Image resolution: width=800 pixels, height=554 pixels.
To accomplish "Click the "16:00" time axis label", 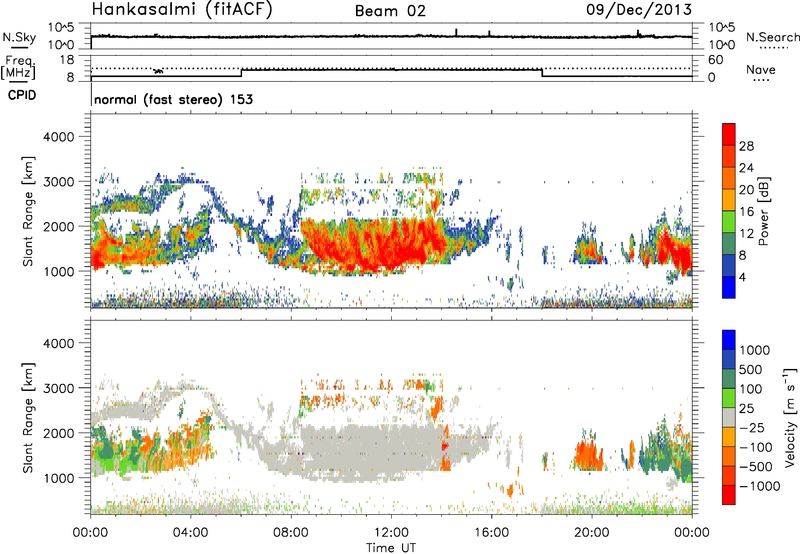I will pos(492,533).
